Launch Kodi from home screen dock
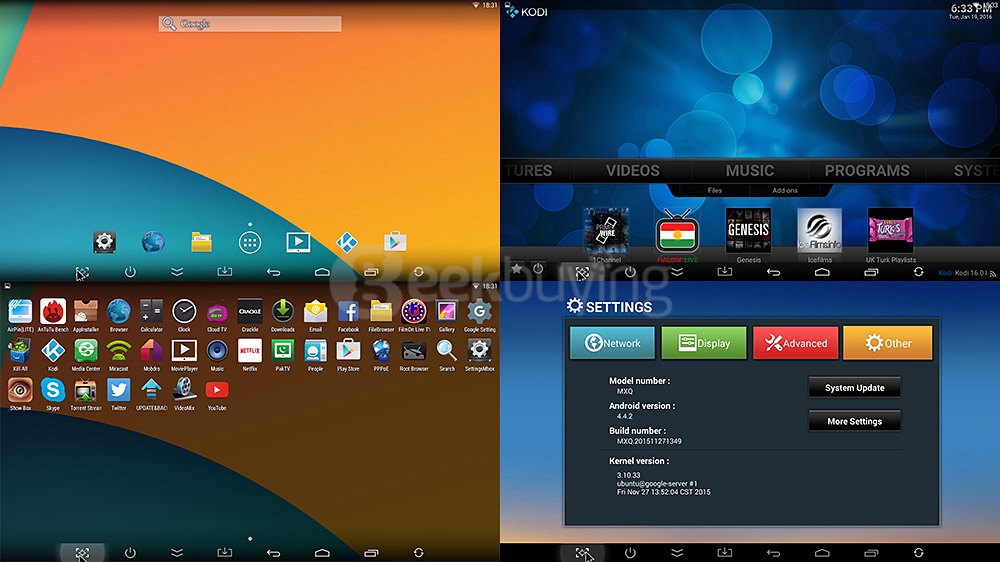The width and height of the screenshot is (1000, 562). 347,242
